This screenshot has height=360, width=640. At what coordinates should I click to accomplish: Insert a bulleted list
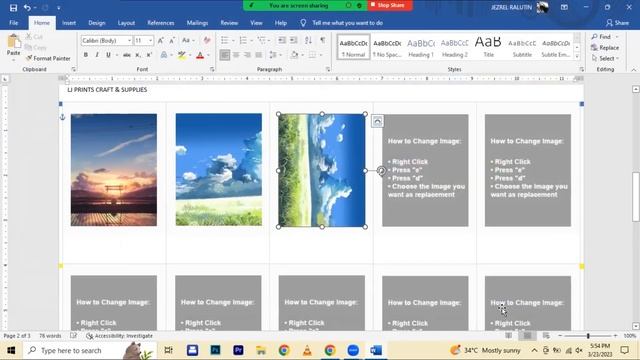(x=224, y=40)
